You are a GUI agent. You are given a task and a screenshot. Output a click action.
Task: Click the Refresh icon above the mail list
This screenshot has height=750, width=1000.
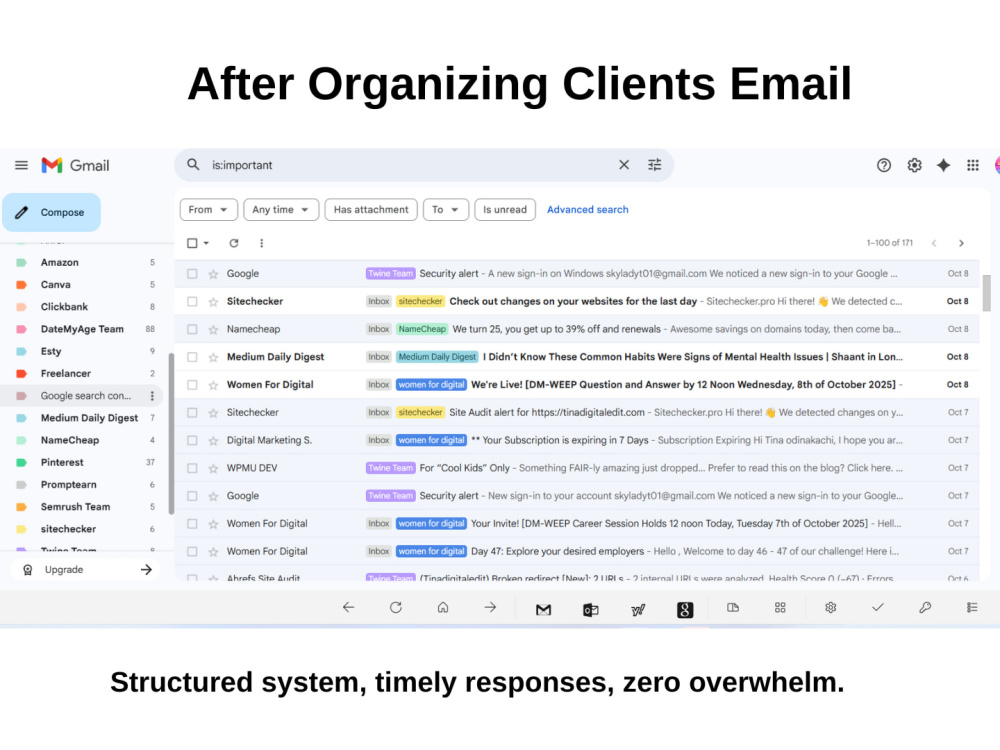pyautogui.click(x=234, y=243)
